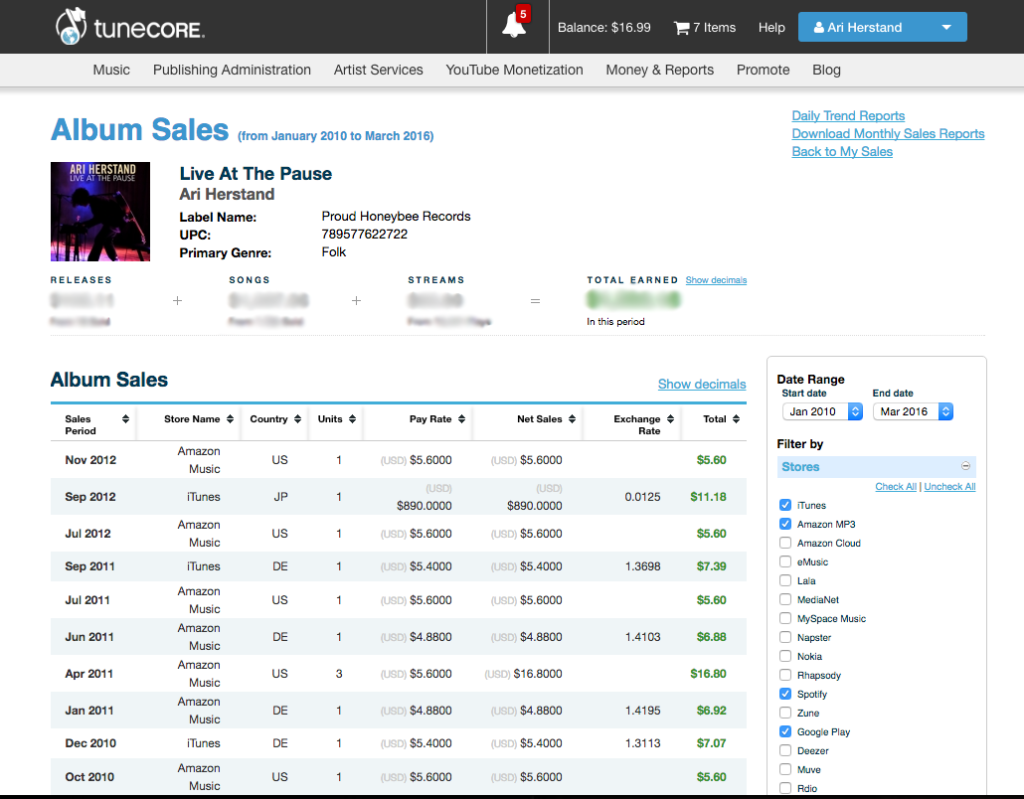Click Proud Honeybee Records label name

[x=396, y=216]
